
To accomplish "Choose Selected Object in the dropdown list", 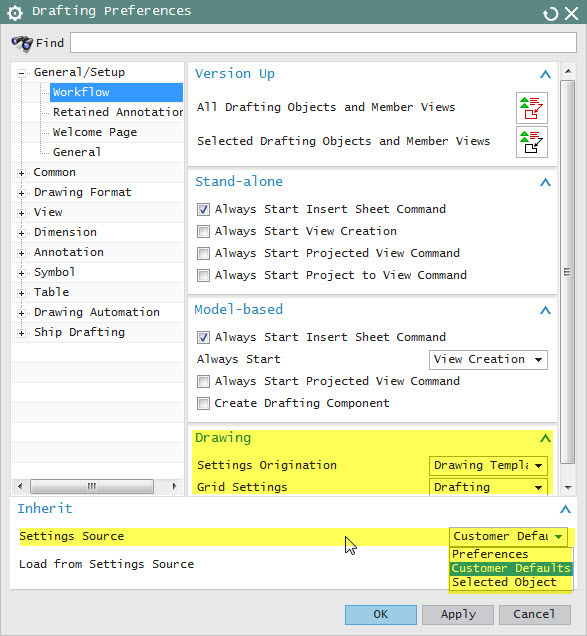I will point(511,582).
